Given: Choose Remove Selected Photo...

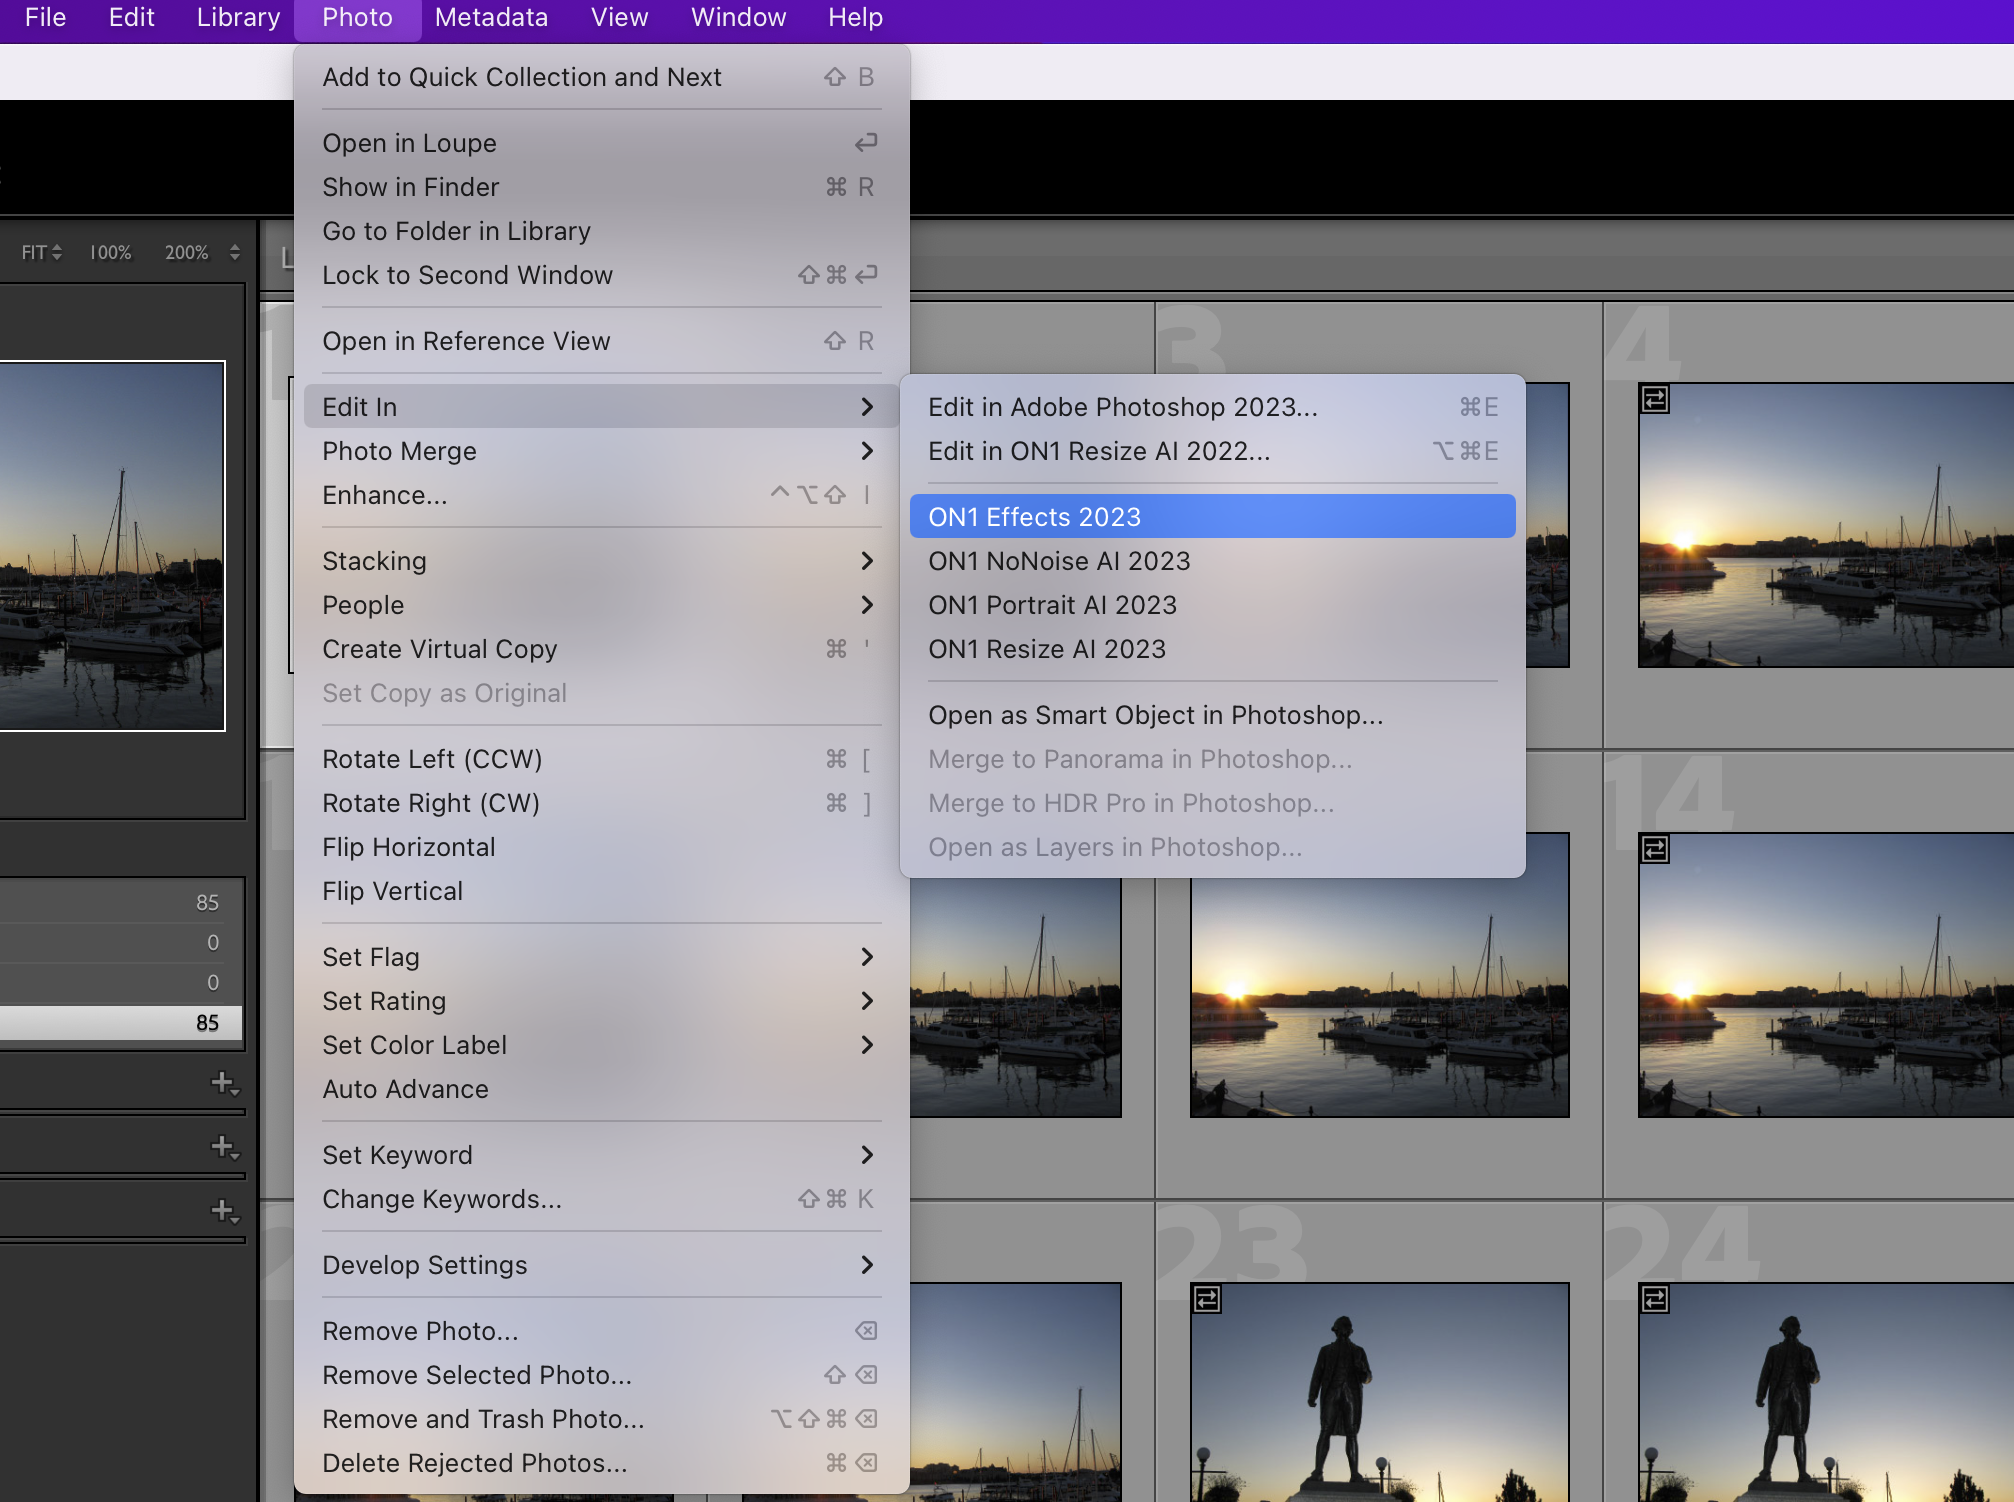Looking at the screenshot, I should (601, 1375).
